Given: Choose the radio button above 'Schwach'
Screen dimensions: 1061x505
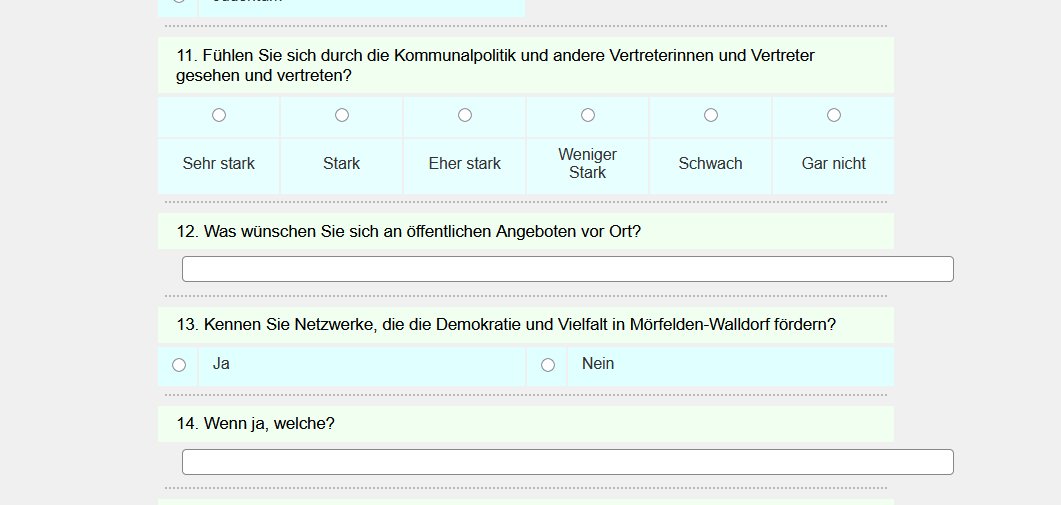Looking at the screenshot, I should (x=710, y=115).
